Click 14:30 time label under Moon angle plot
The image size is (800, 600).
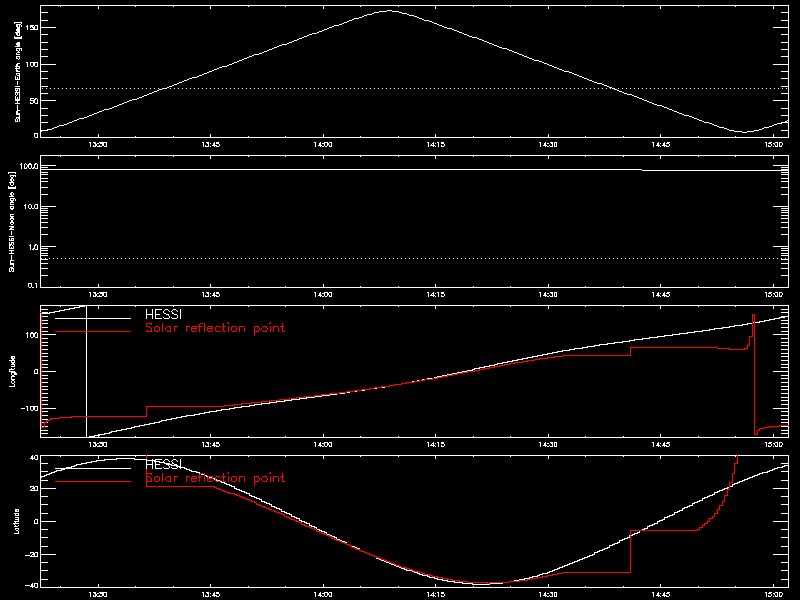tap(548, 294)
